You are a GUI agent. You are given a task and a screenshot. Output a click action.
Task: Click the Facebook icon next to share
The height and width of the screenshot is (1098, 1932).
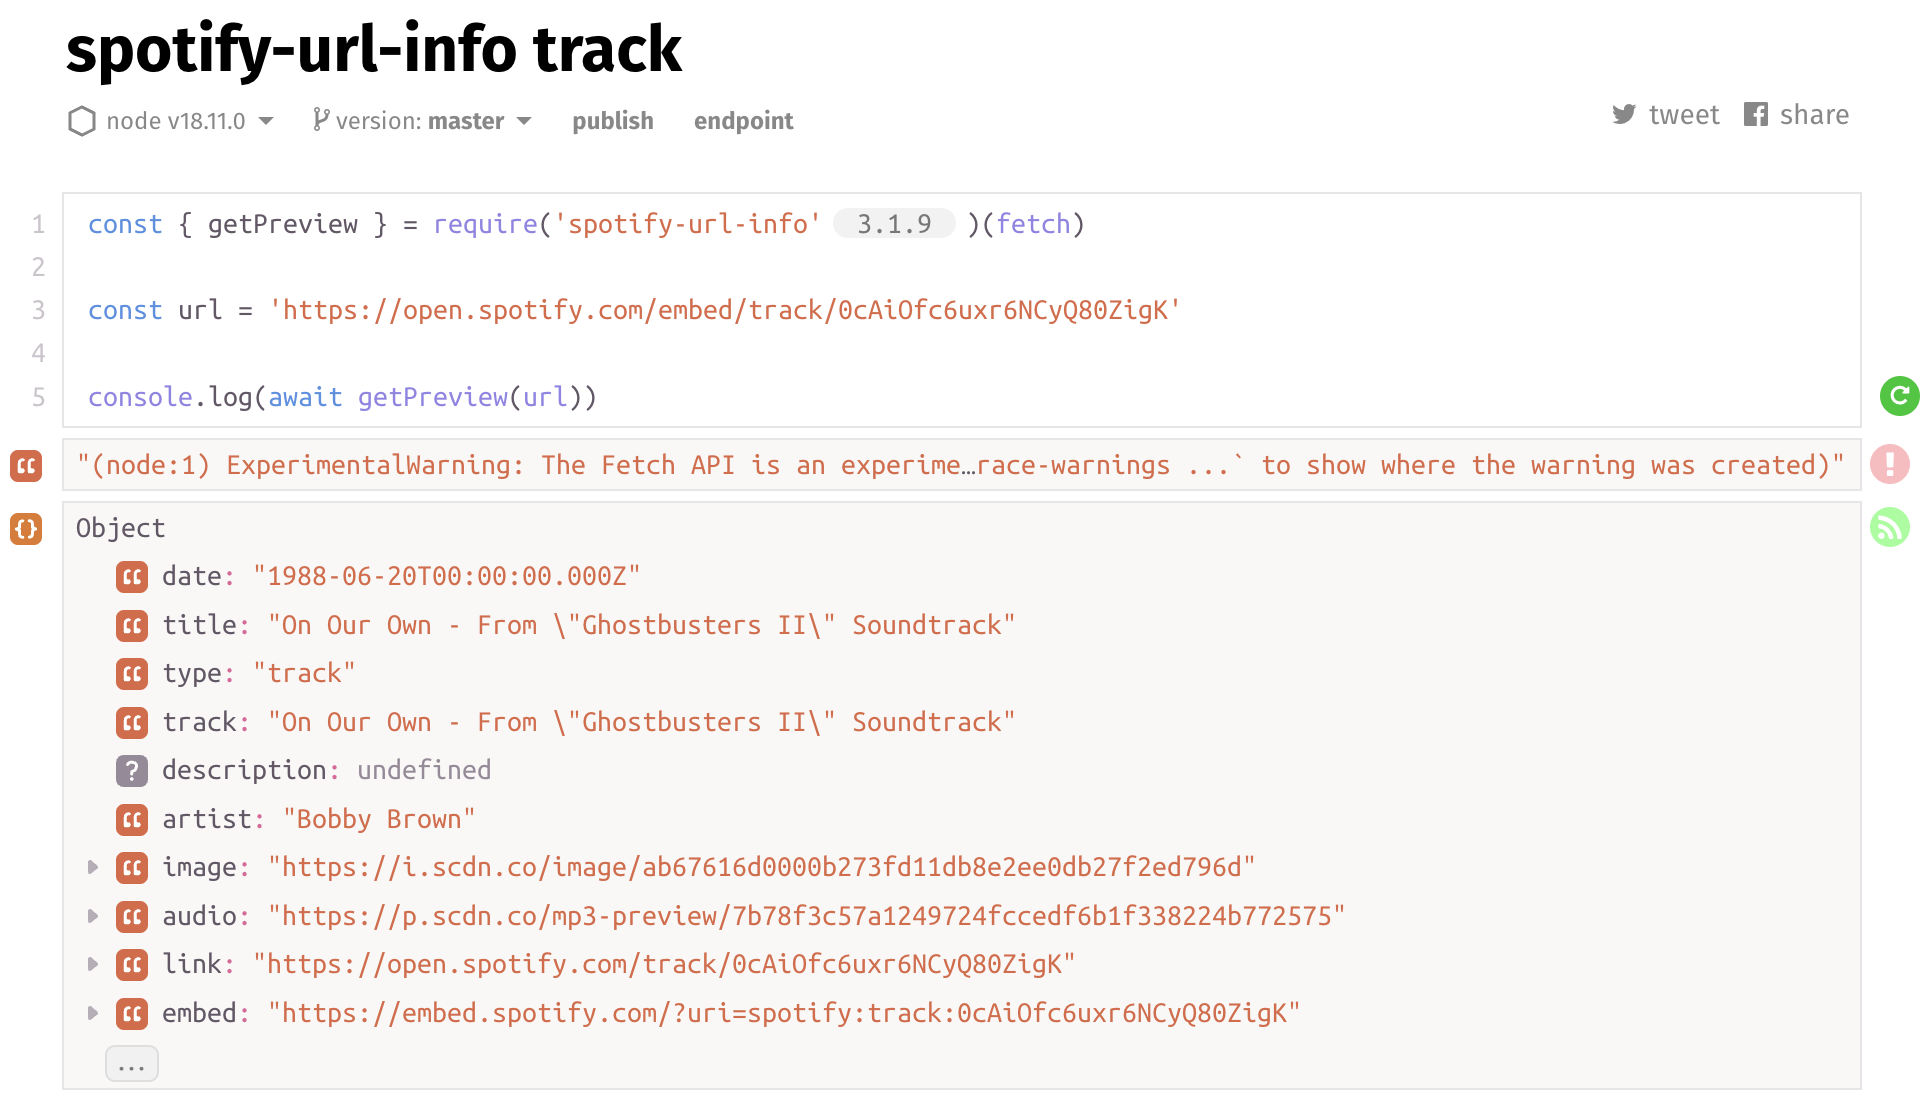pos(1757,114)
